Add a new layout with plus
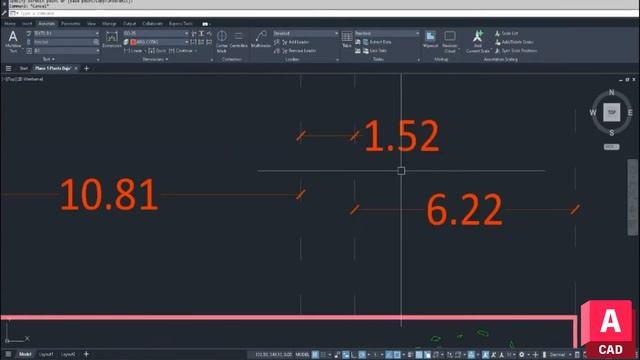 pos(86,354)
